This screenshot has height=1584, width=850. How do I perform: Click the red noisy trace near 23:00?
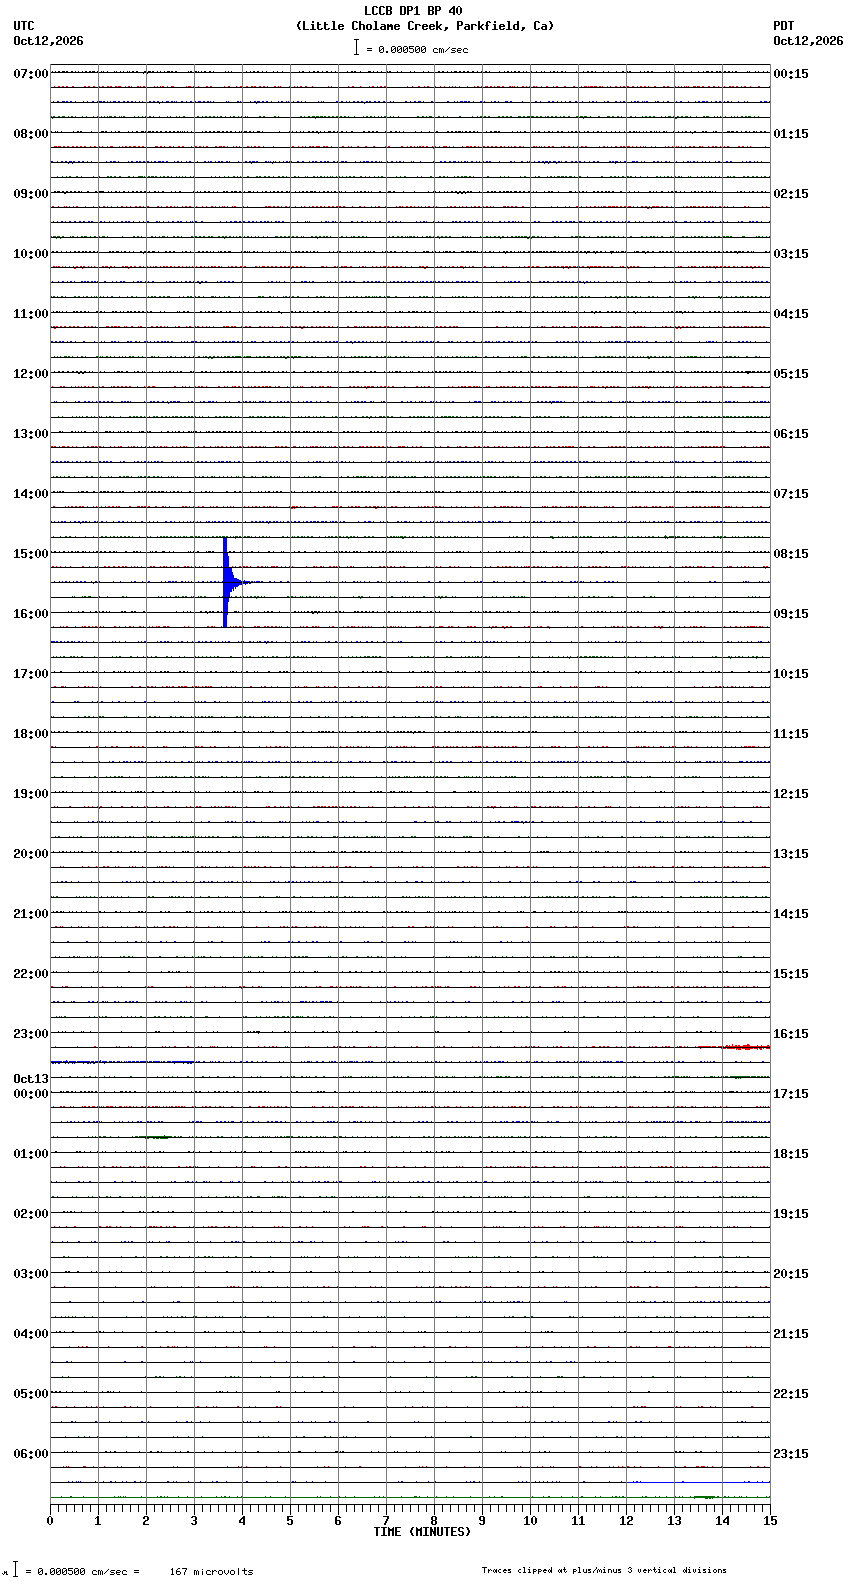pyautogui.click(x=735, y=1047)
